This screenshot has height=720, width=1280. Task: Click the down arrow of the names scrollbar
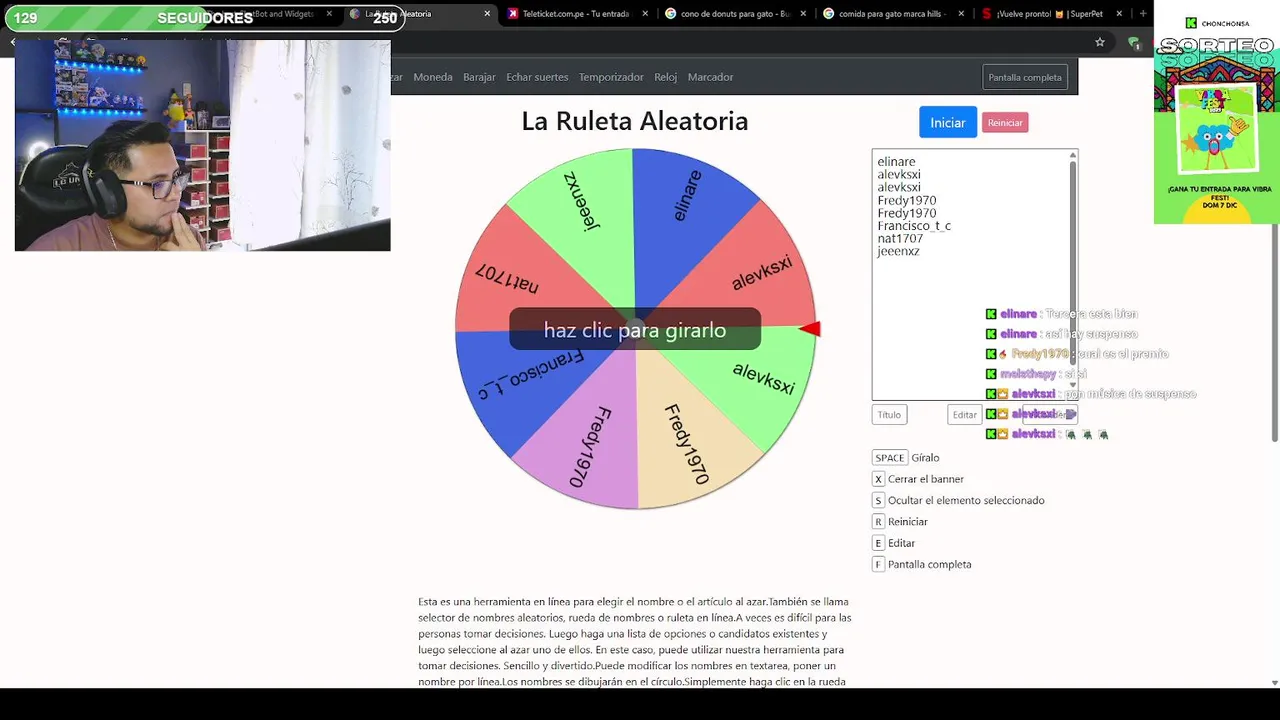coord(1073,384)
